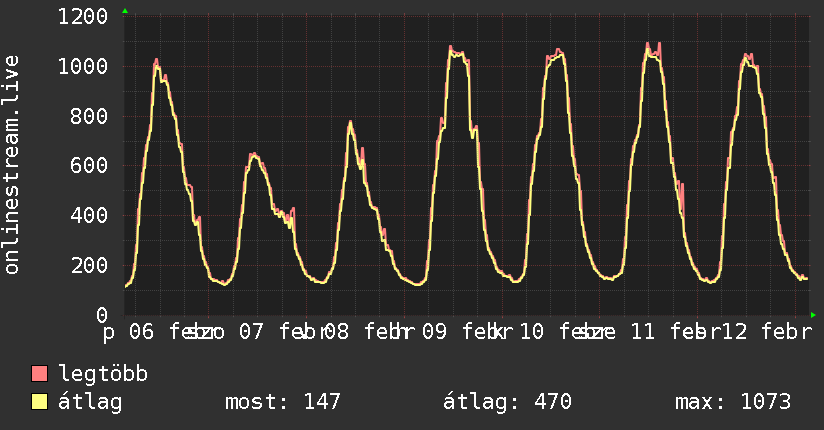Click the green arrow atop the y-axis
824x430 pixels.
coord(125,11)
